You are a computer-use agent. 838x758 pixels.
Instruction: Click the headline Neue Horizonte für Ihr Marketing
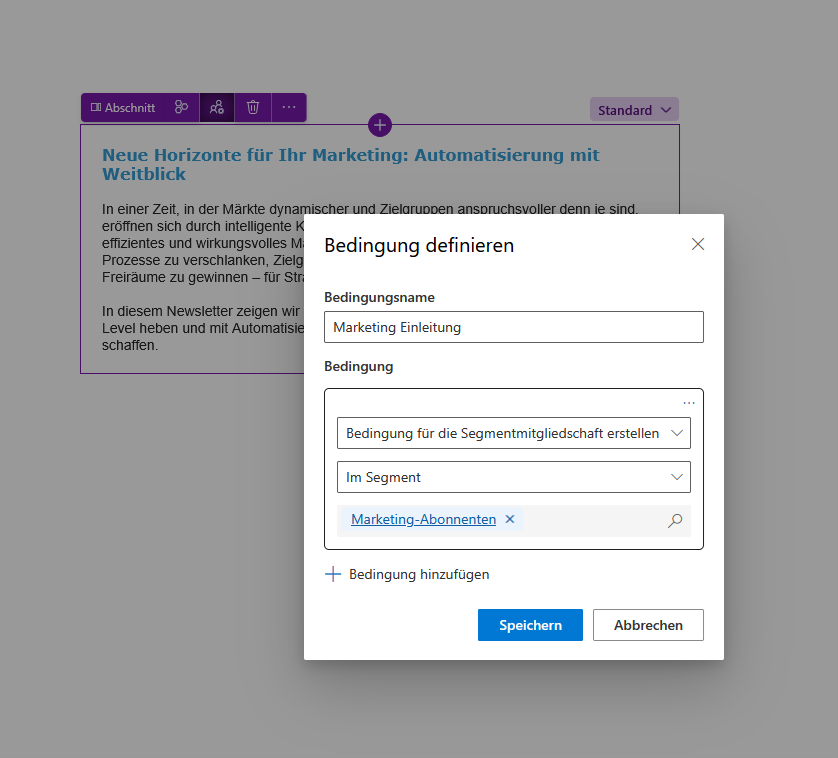(351, 165)
